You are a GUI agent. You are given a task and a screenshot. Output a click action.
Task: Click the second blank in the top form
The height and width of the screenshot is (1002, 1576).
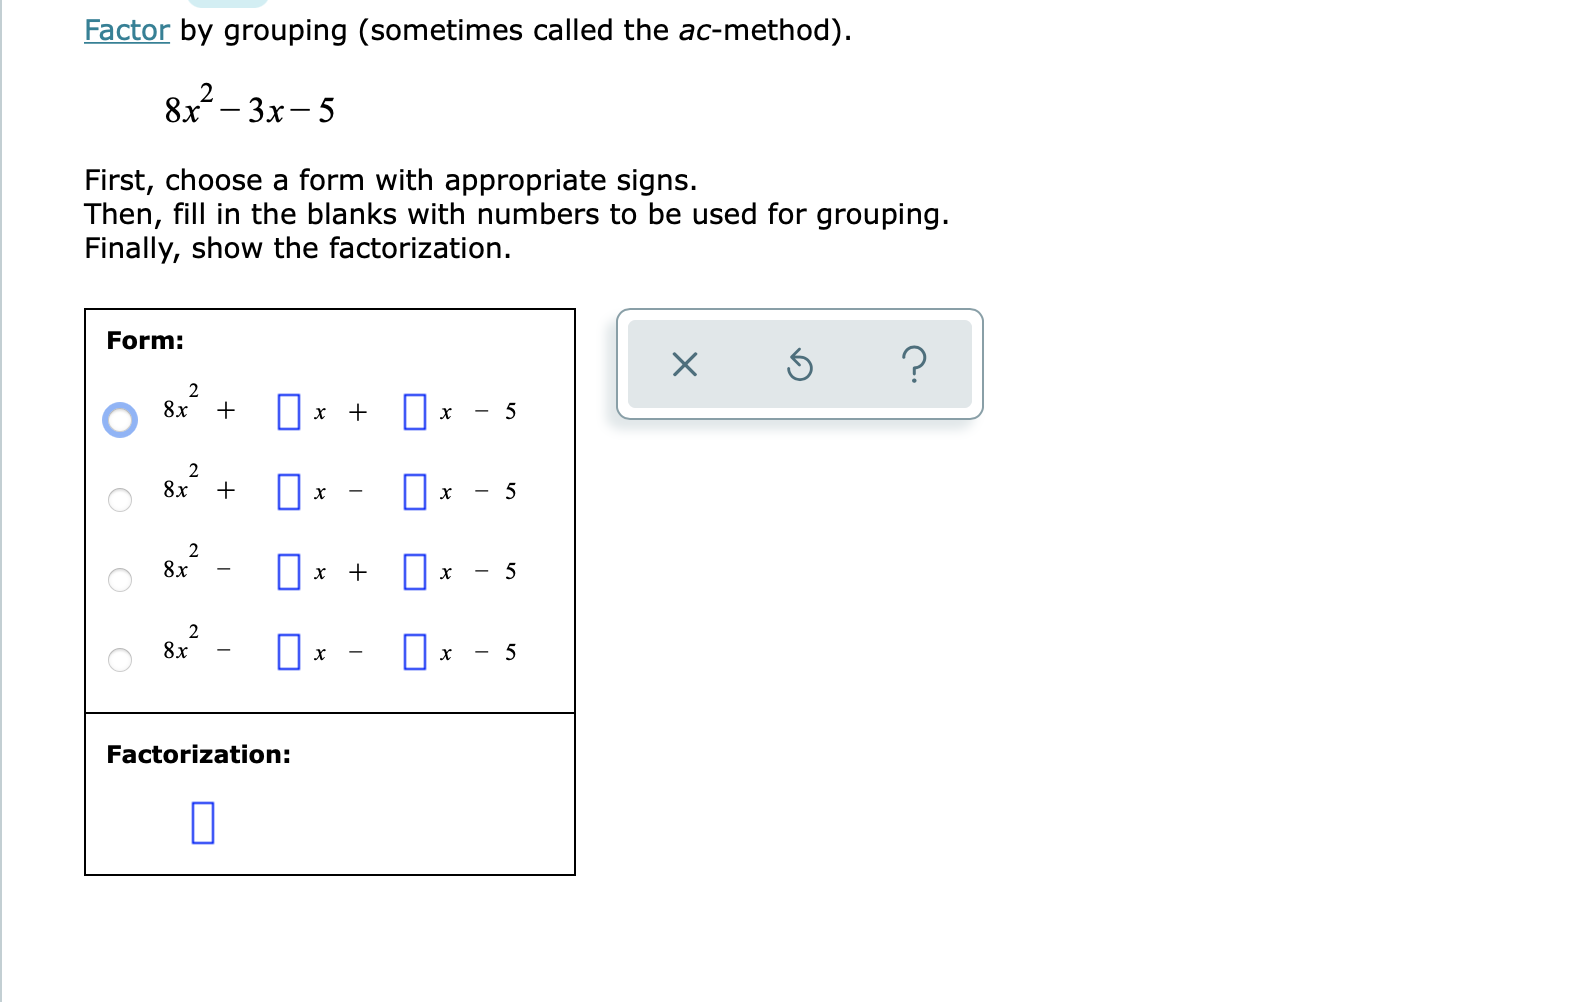coord(413,410)
